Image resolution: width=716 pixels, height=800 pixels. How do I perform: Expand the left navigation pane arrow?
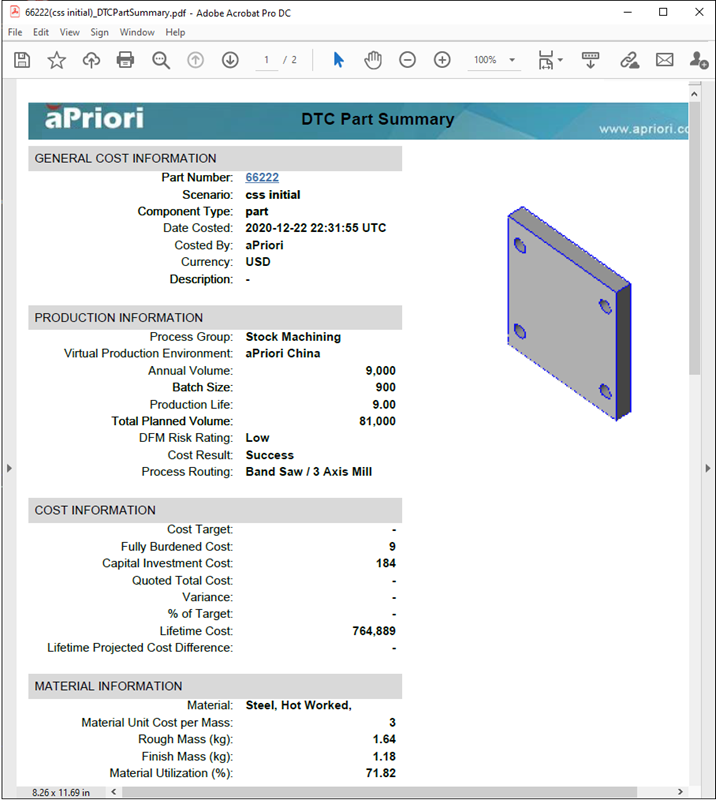coord(9,468)
